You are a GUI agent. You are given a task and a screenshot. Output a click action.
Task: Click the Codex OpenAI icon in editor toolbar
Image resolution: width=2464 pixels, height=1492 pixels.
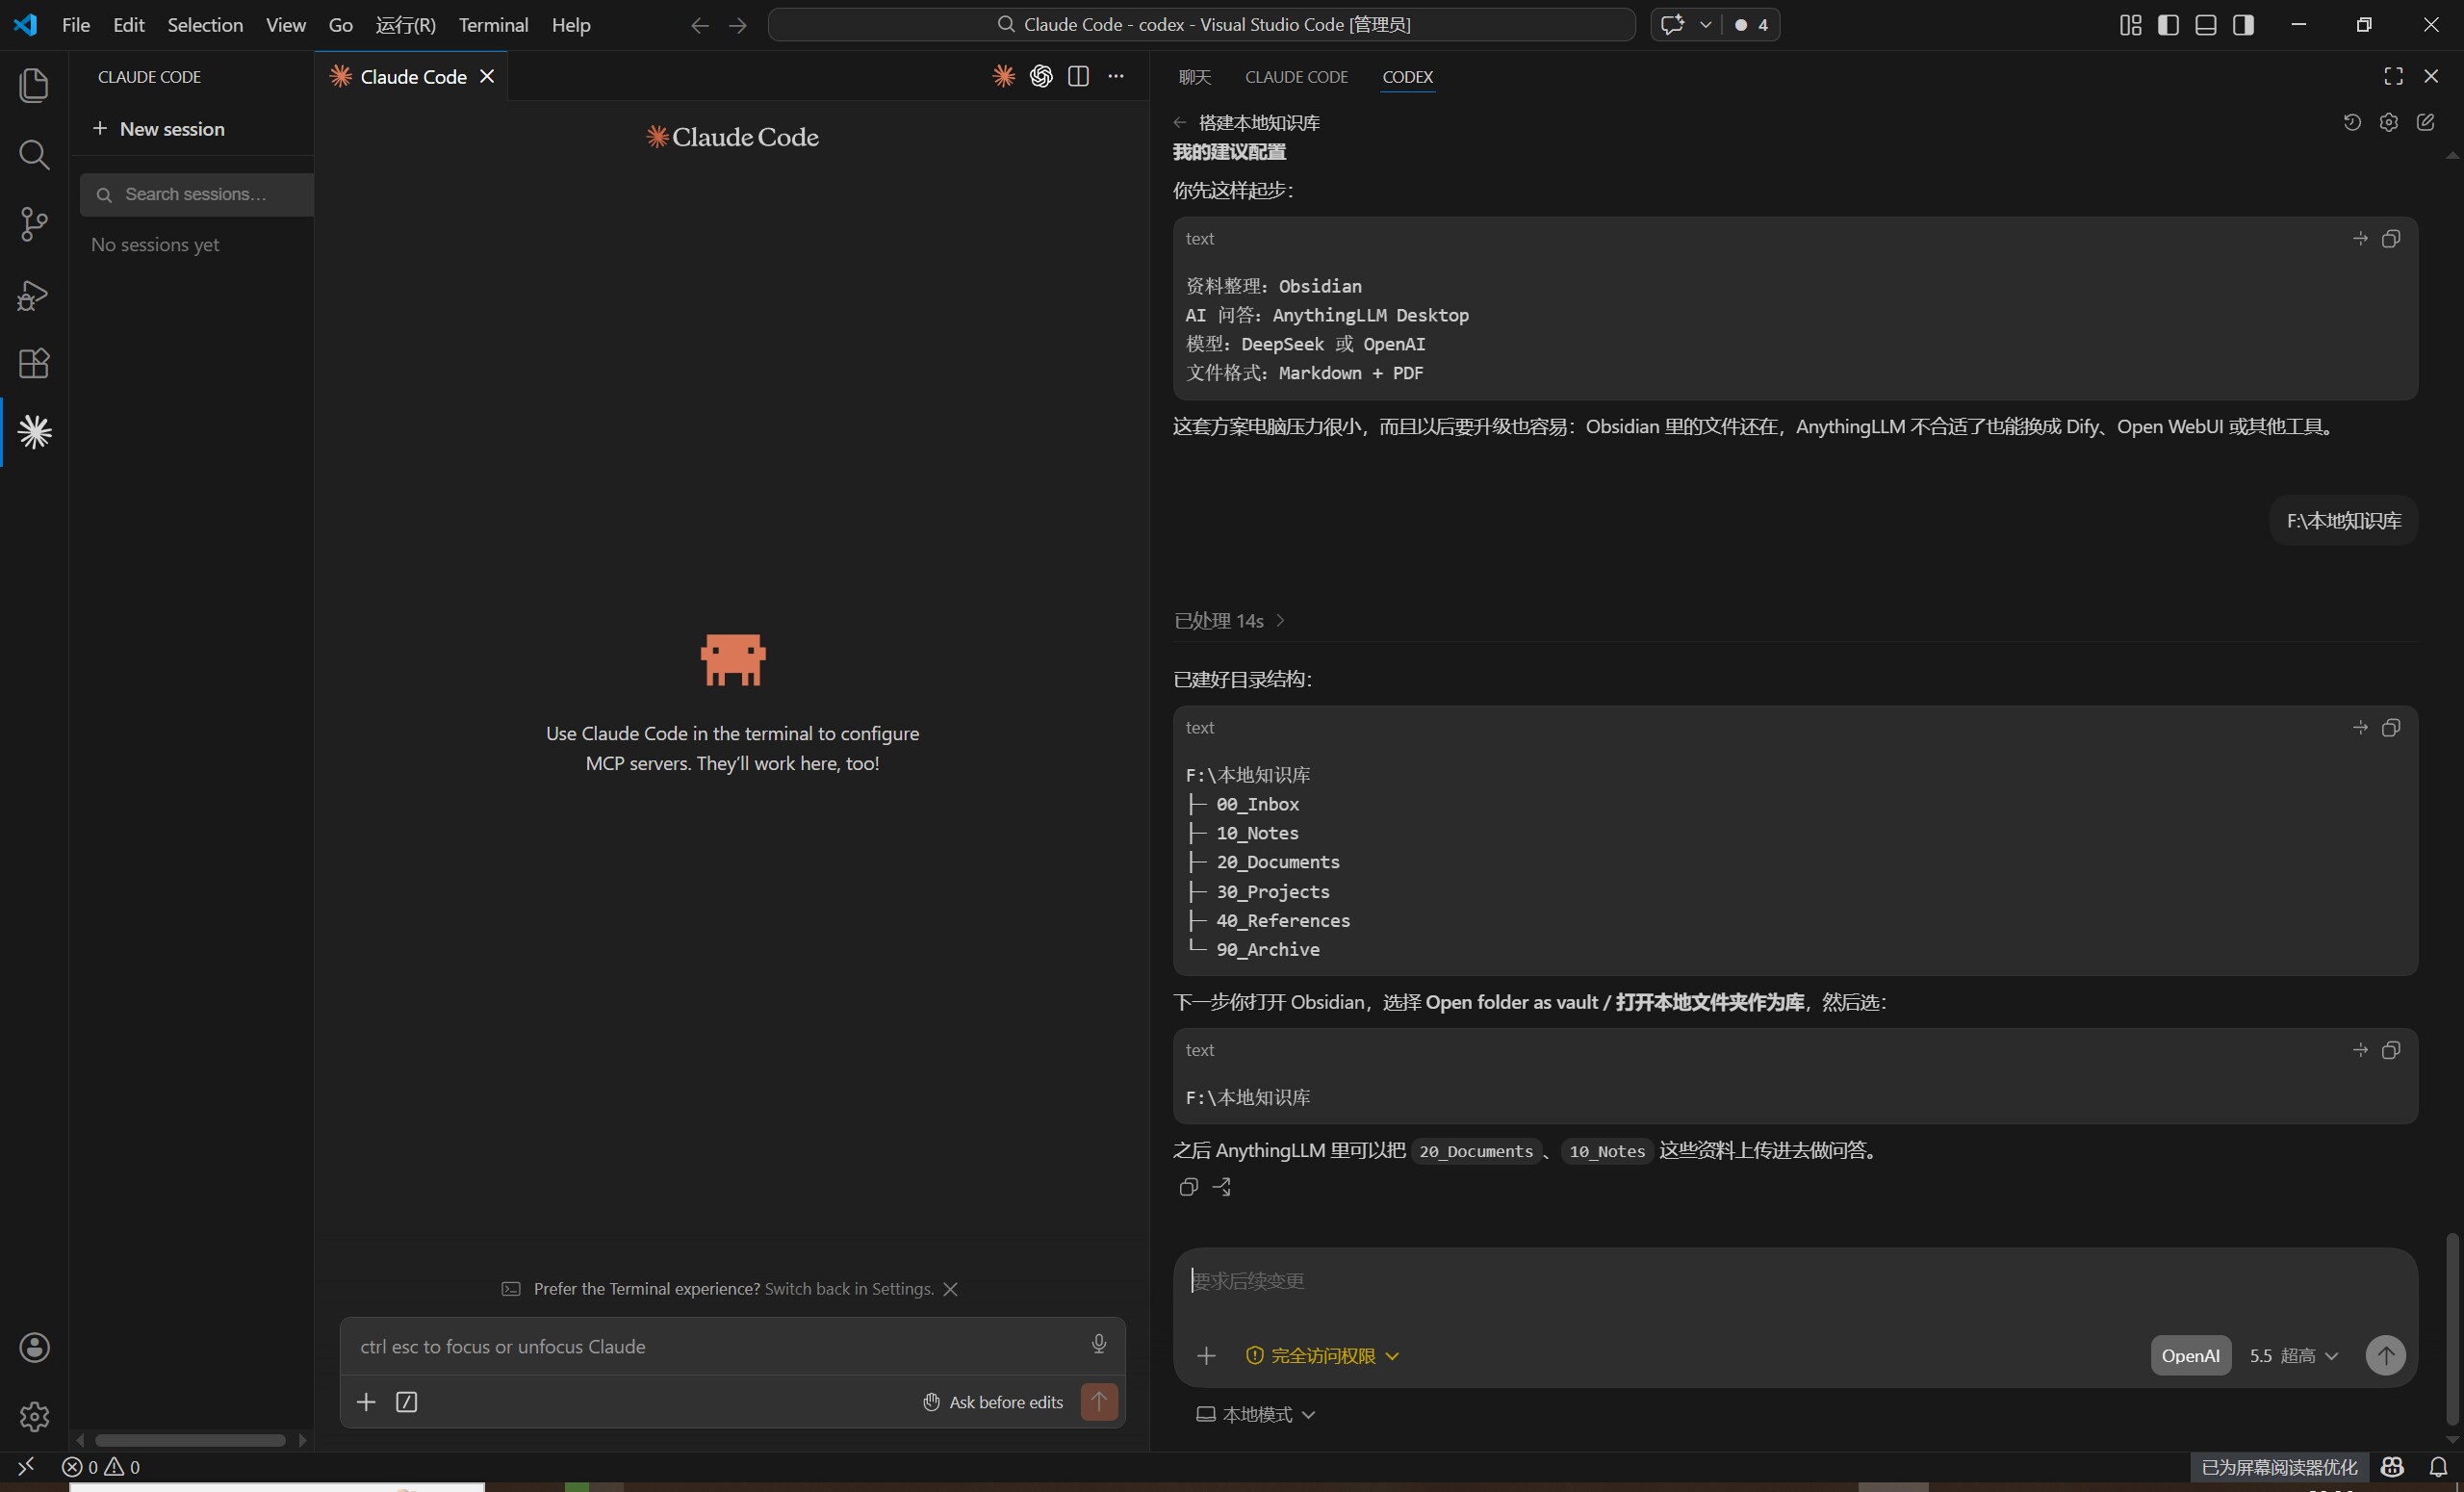[x=1041, y=76]
